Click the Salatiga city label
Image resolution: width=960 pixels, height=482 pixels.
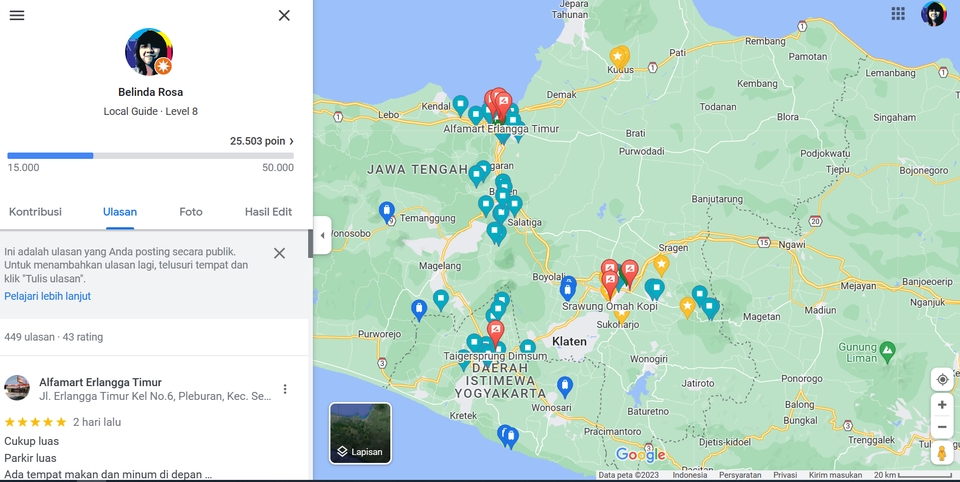[525, 222]
